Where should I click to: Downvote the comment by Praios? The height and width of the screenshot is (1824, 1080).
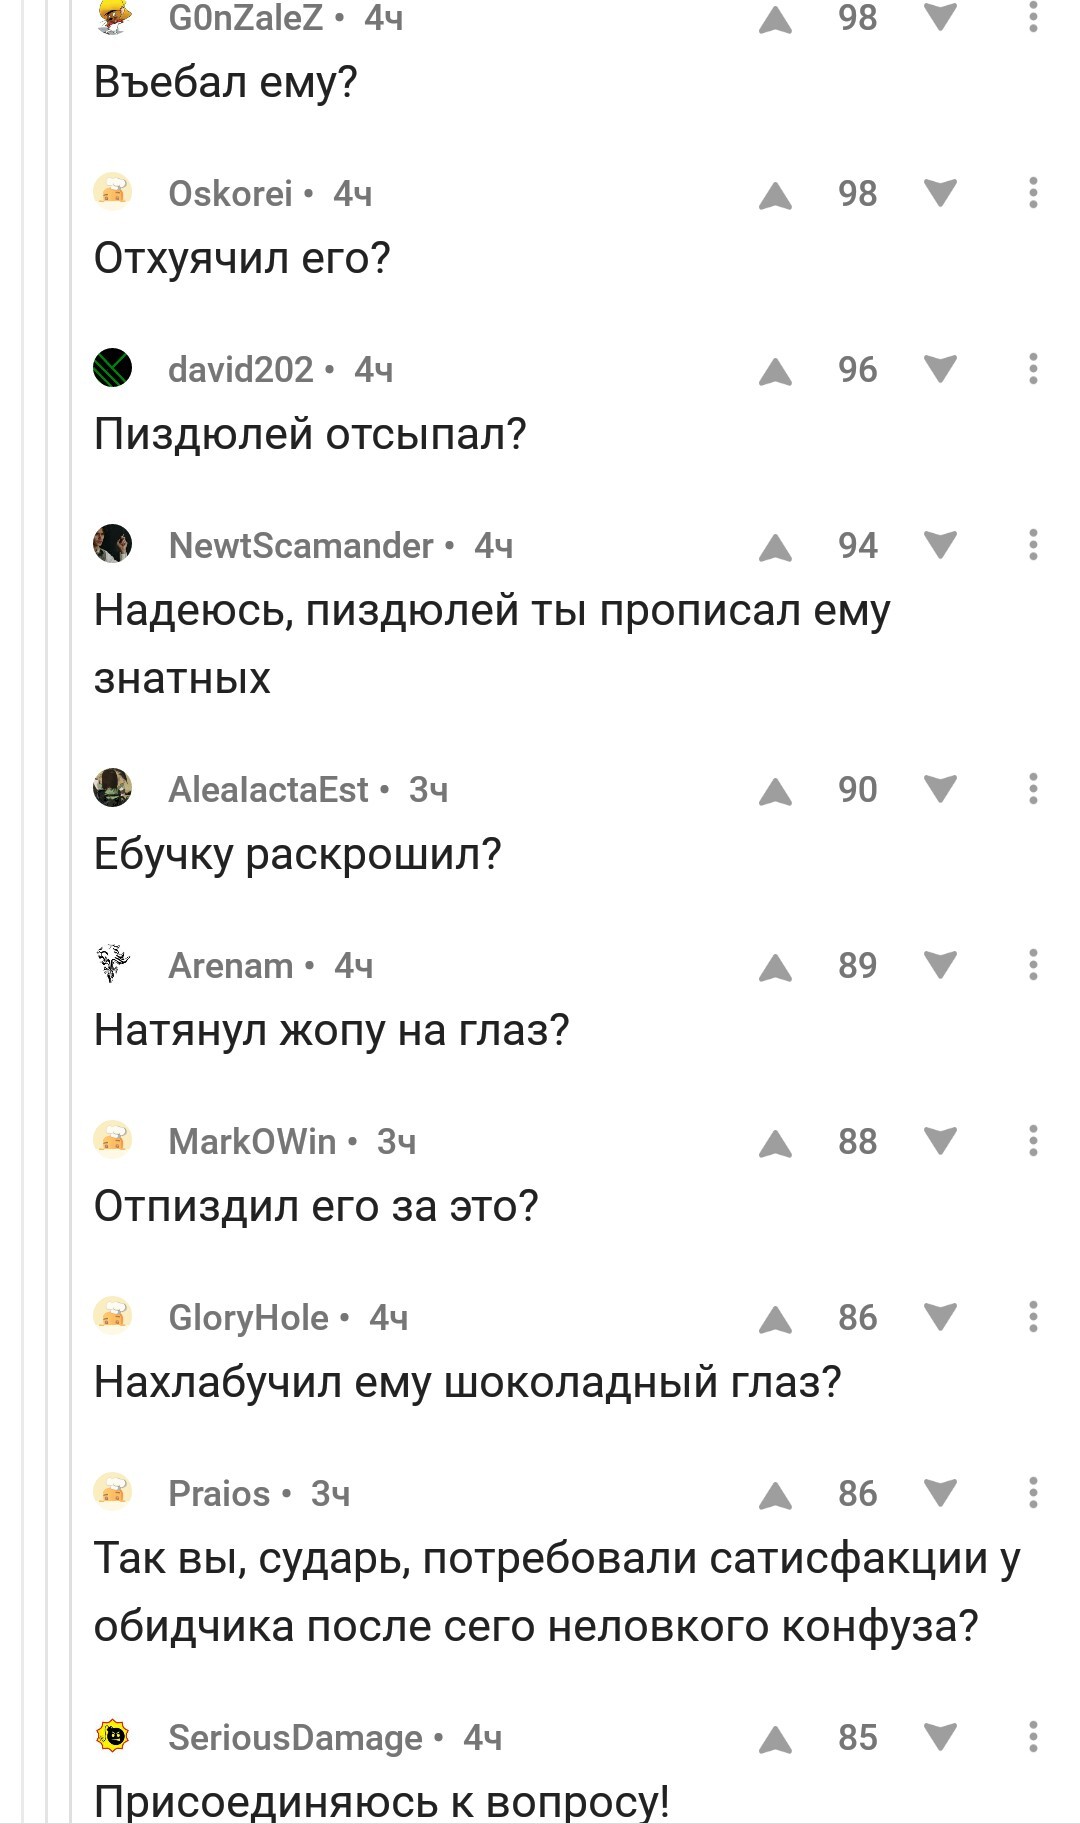point(940,1494)
